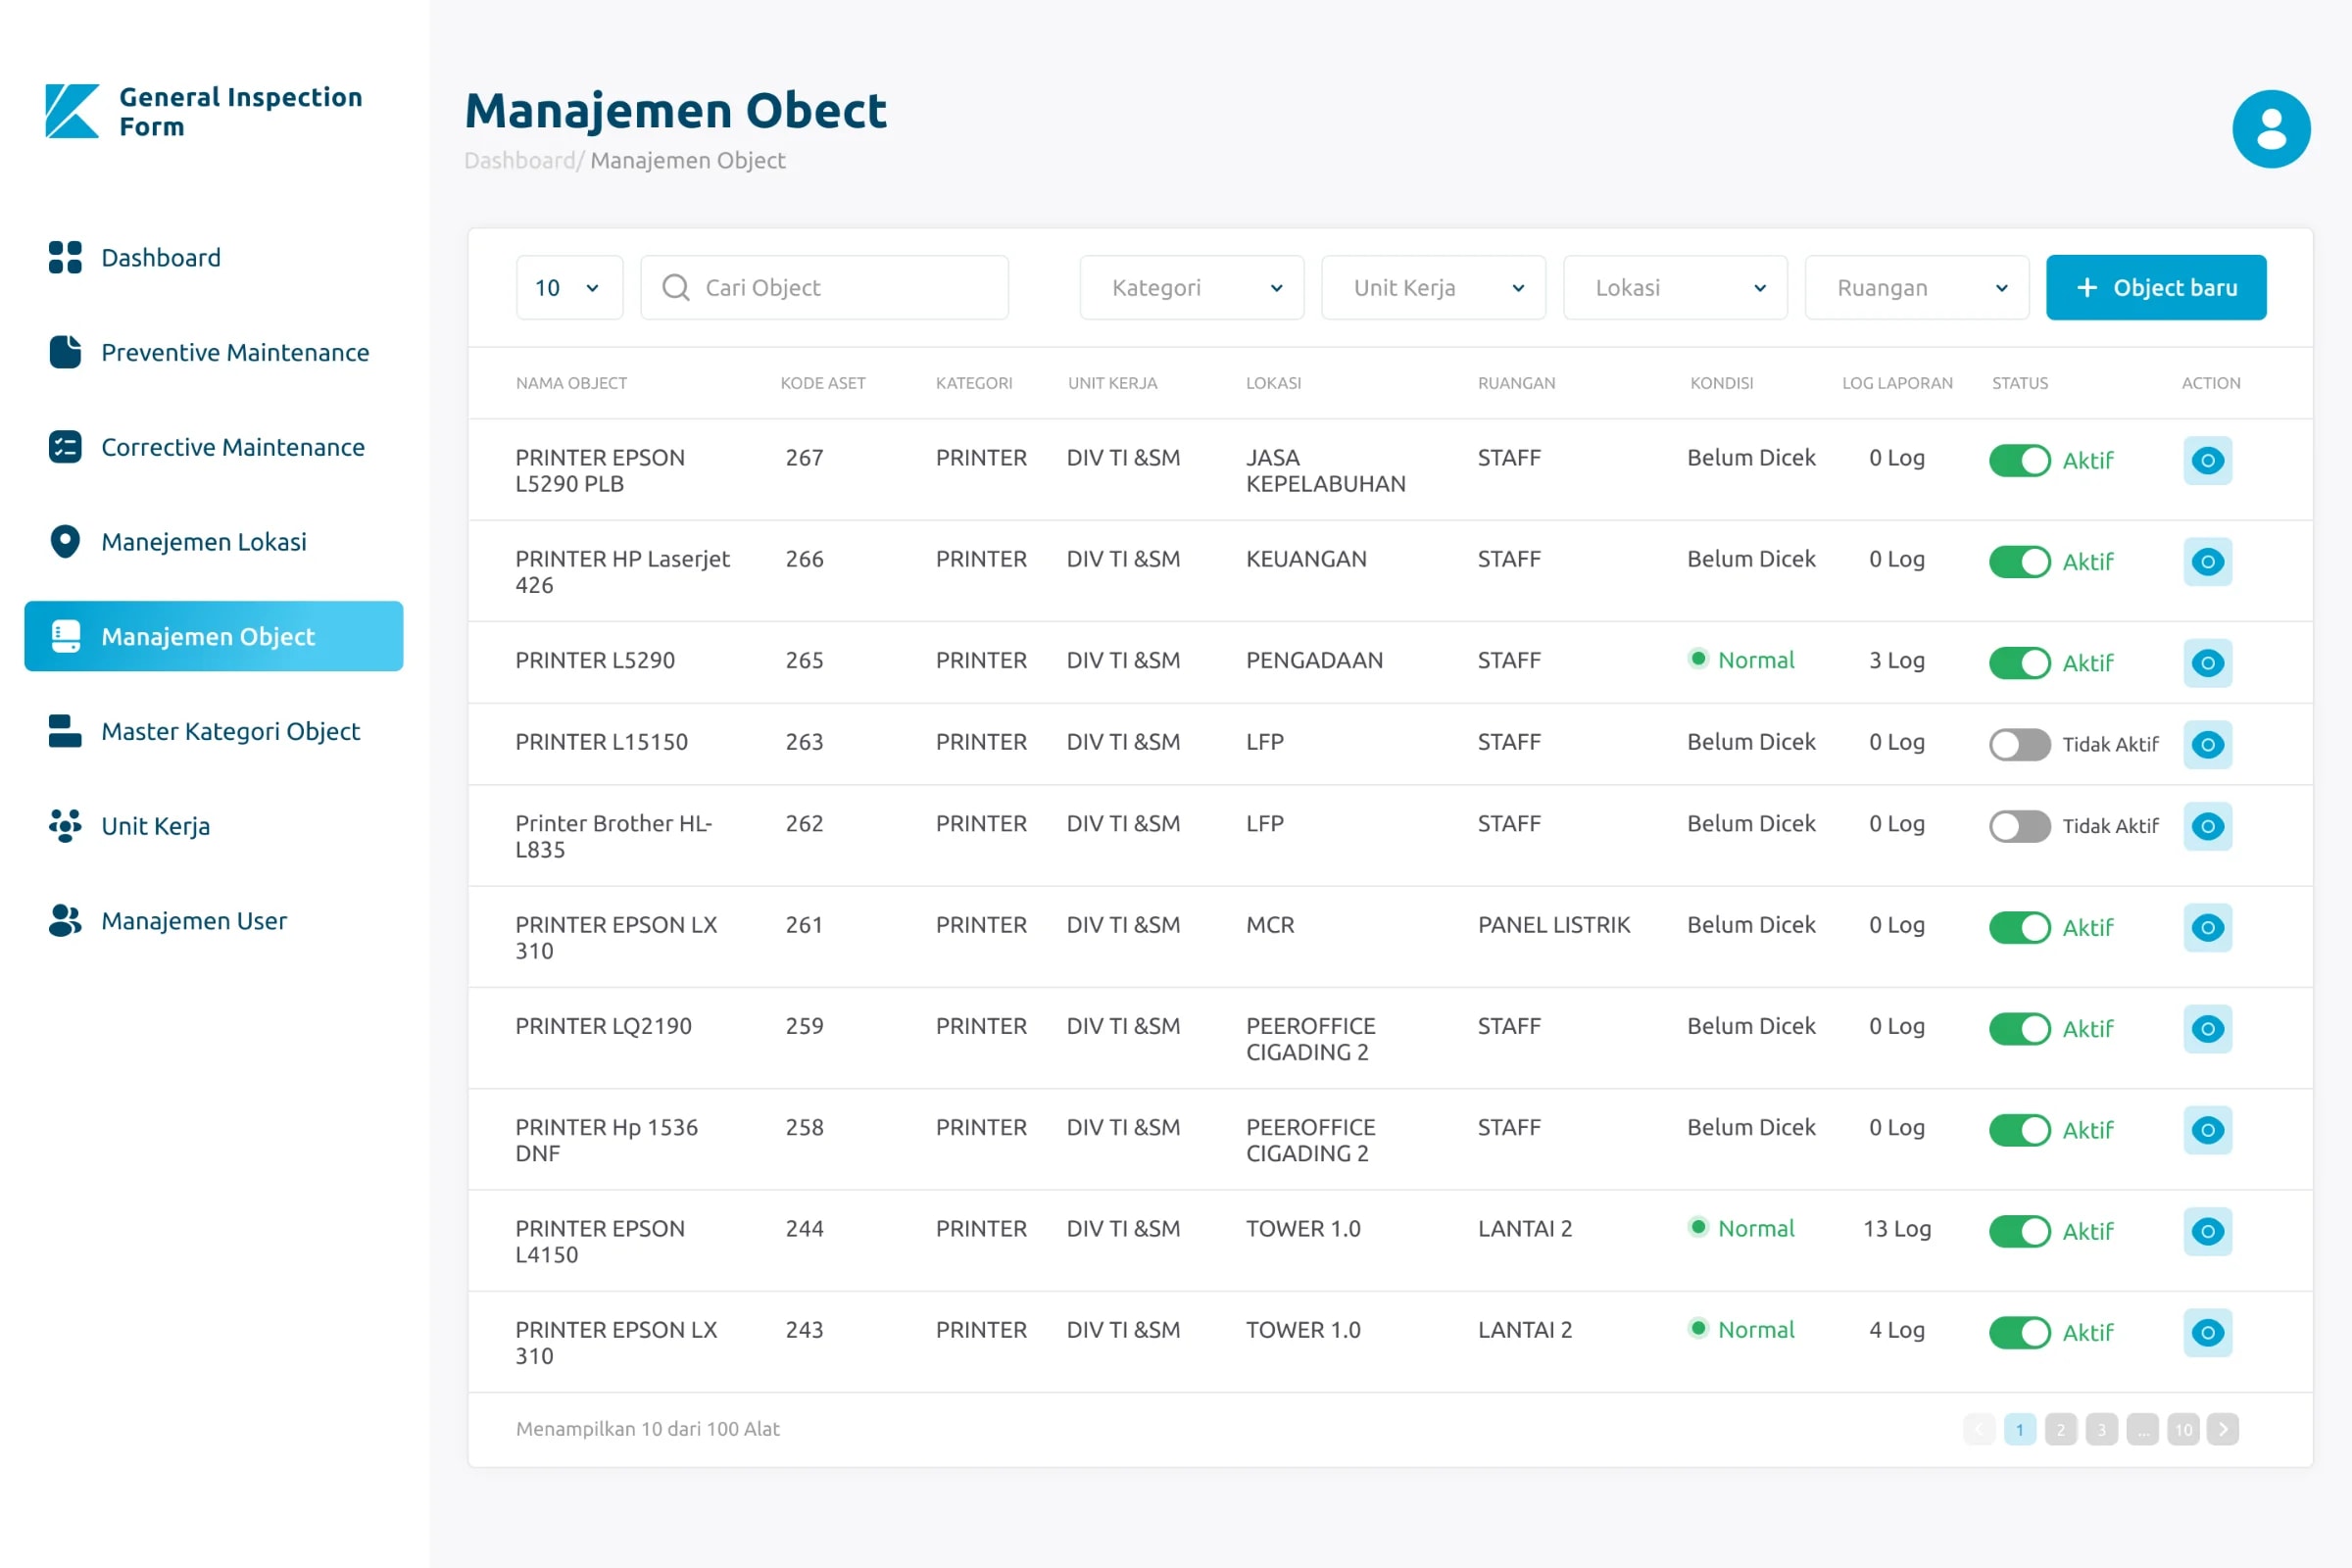The width and height of the screenshot is (2352, 1568).
Task: Open view icon for asset code 261
Action: [2207, 927]
